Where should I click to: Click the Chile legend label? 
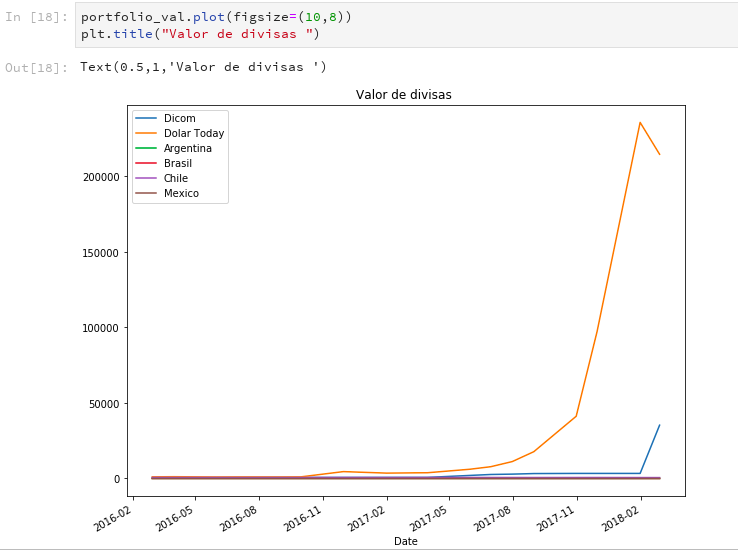point(176,178)
